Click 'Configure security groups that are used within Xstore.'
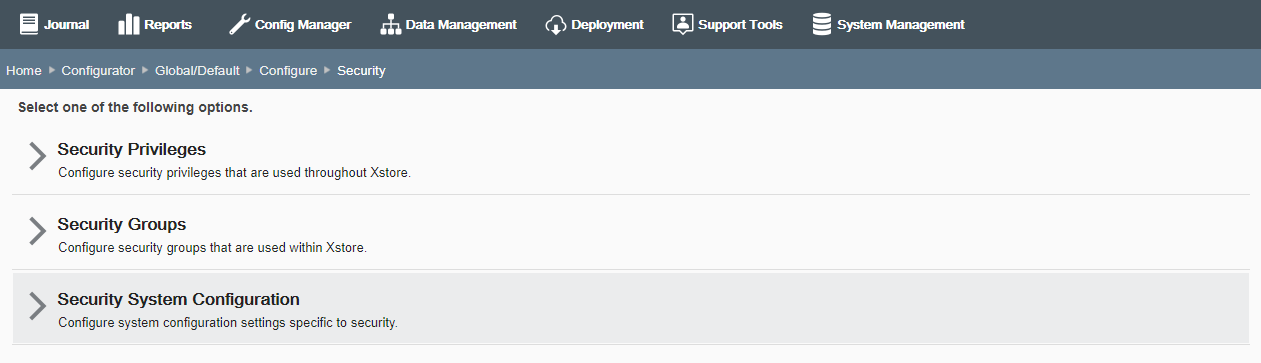Image resolution: width=1261 pixels, height=363 pixels. coord(212,247)
